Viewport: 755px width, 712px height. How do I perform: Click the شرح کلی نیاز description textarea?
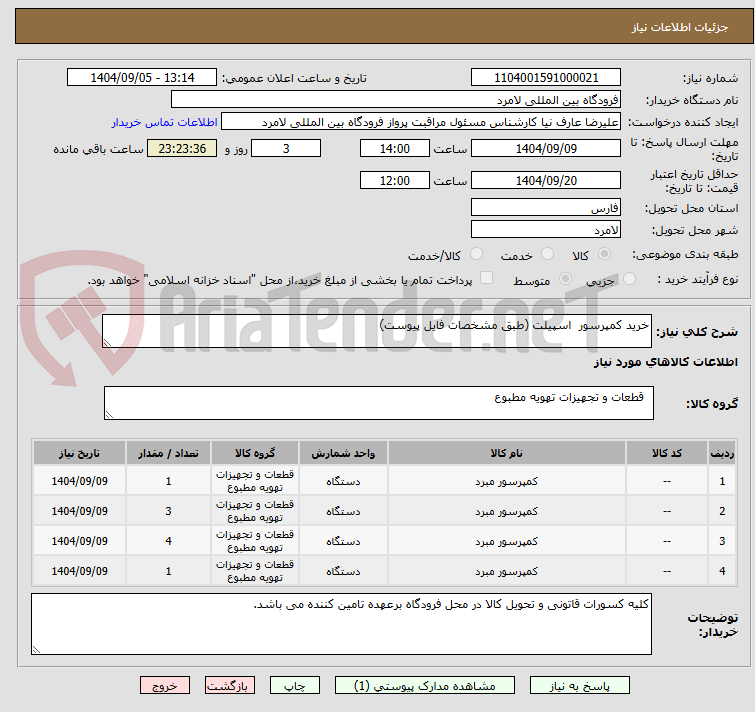click(377, 331)
